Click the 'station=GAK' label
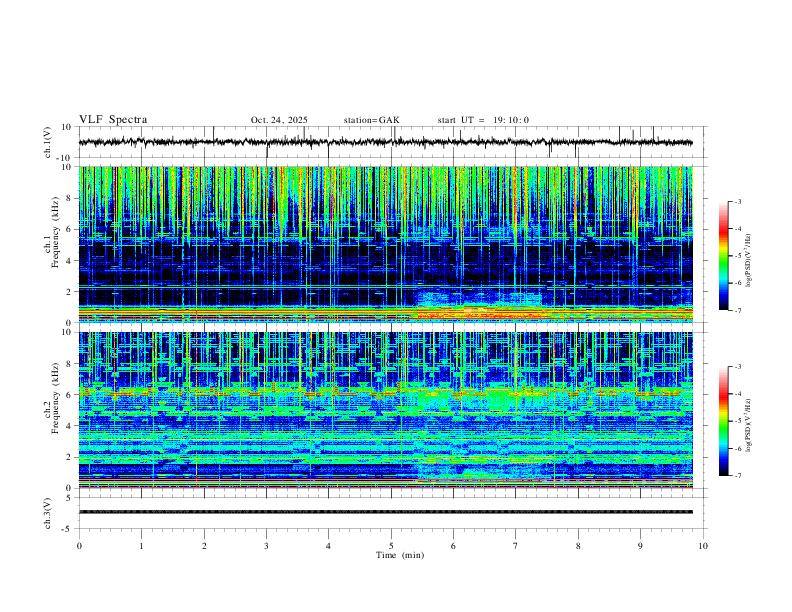792x612 pixels. click(371, 120)
